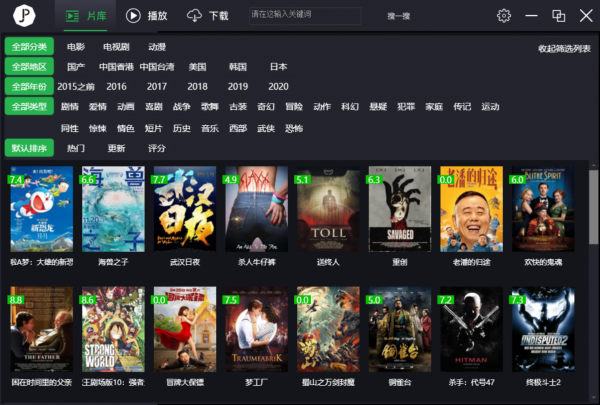Open the 武汉日夜 poster
The height and width of the screenshot is (405, 600).
coord(185,209)
